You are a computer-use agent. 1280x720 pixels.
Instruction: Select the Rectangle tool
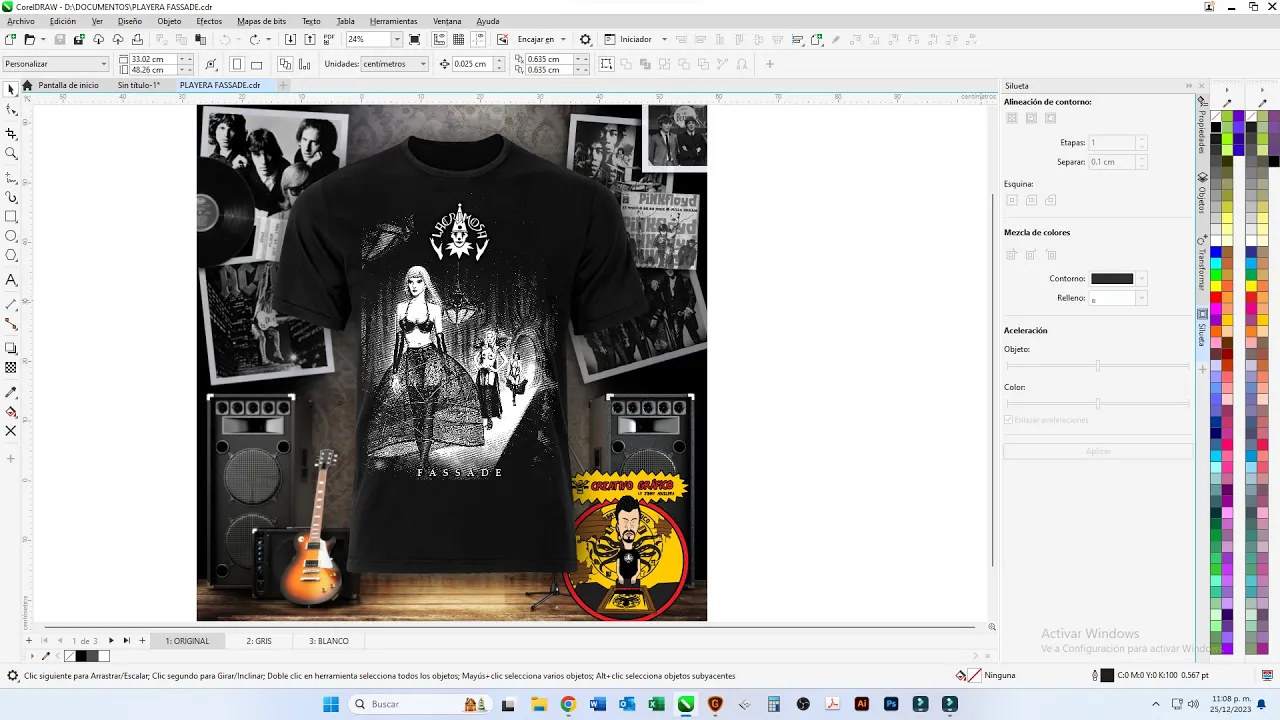pyautogui.click(x=11, y=216)
